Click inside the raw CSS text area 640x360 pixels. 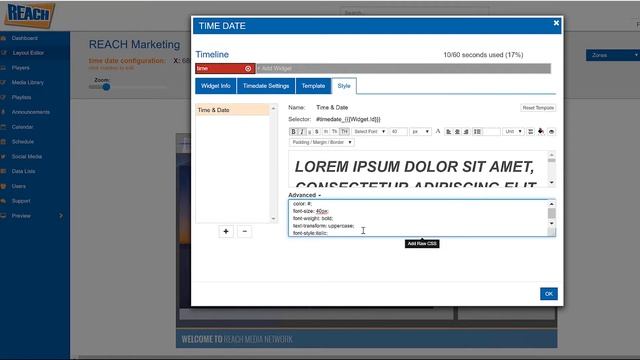418,218
